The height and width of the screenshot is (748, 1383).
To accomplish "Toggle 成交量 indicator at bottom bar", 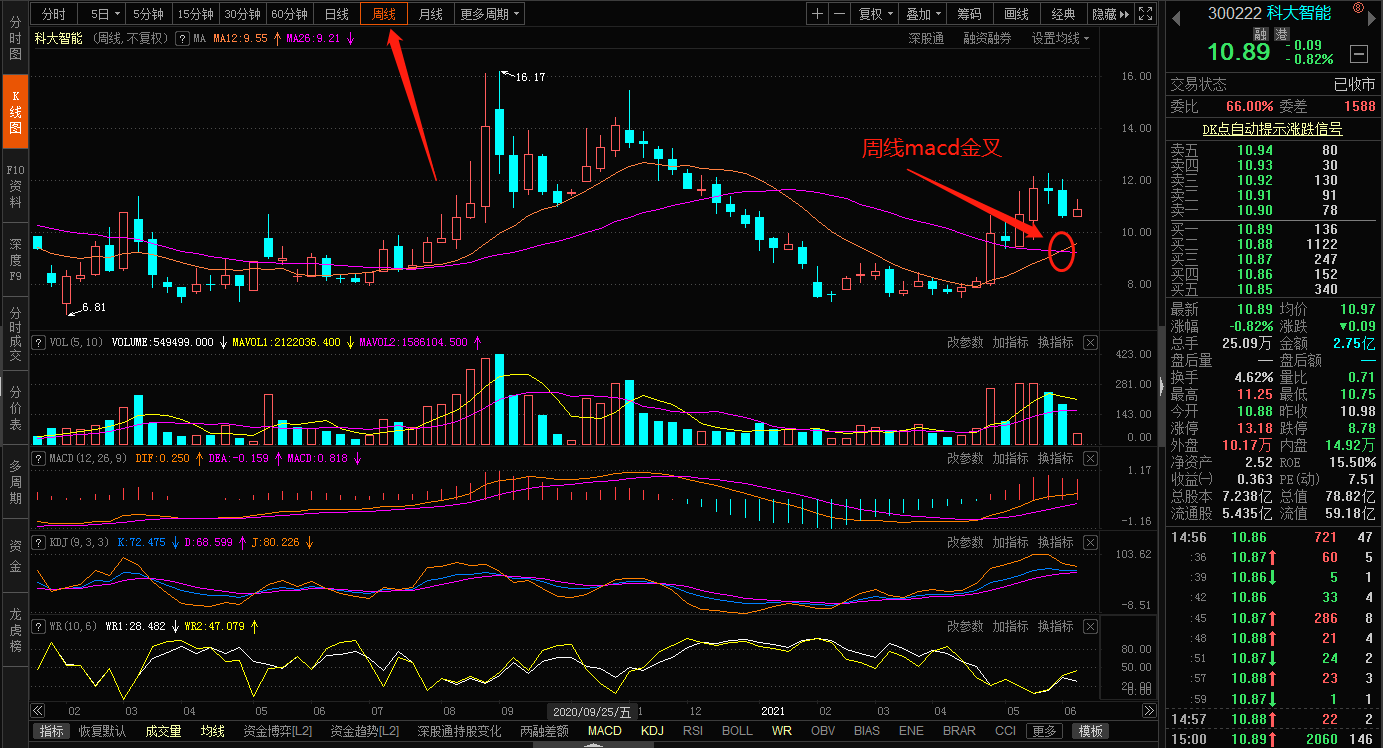I will 164,731.
